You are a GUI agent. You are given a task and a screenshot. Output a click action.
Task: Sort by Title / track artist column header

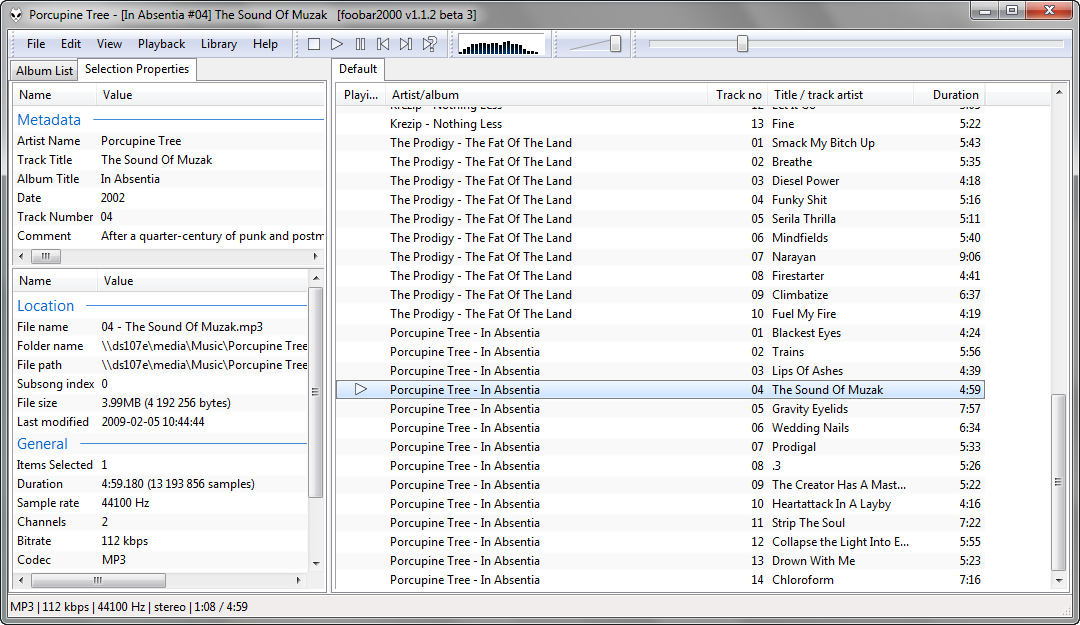coord(840,95)
